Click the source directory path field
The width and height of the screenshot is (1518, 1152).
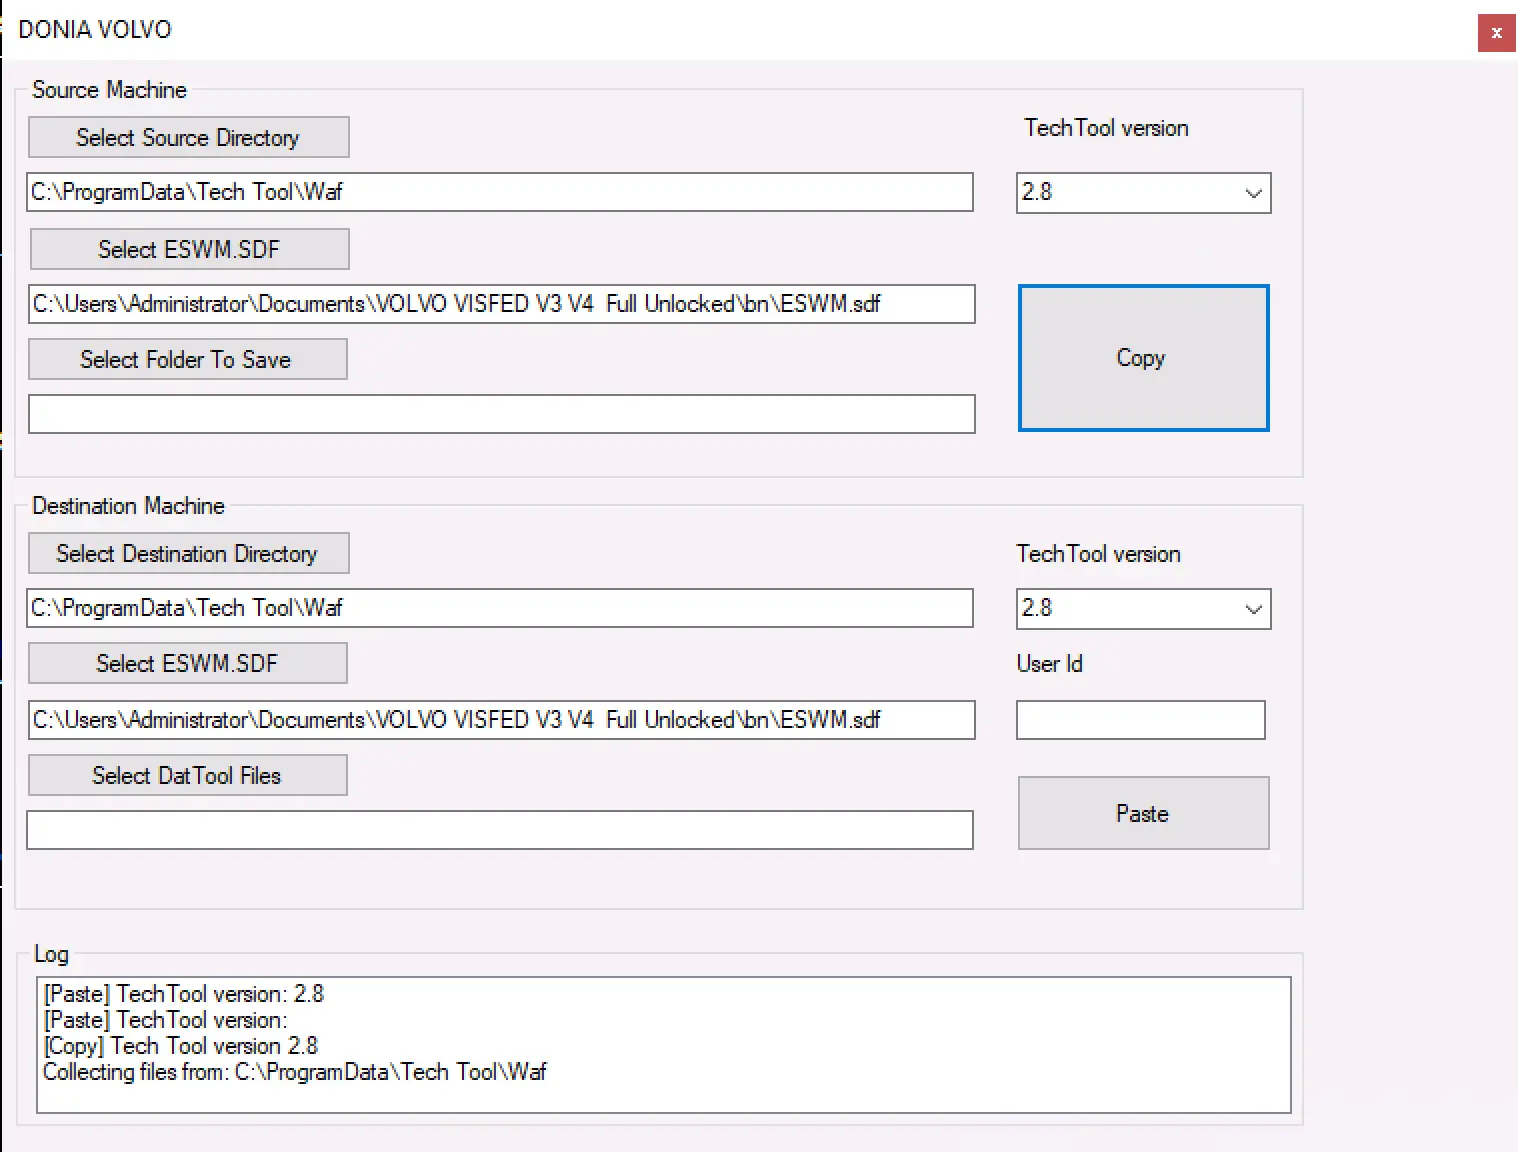click(x=500, y=192)
